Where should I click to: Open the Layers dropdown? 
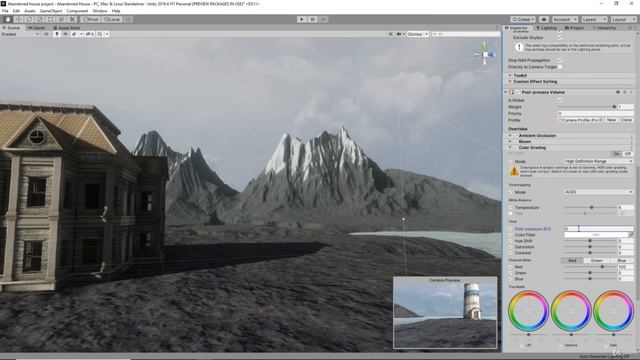tap(594, 19)
